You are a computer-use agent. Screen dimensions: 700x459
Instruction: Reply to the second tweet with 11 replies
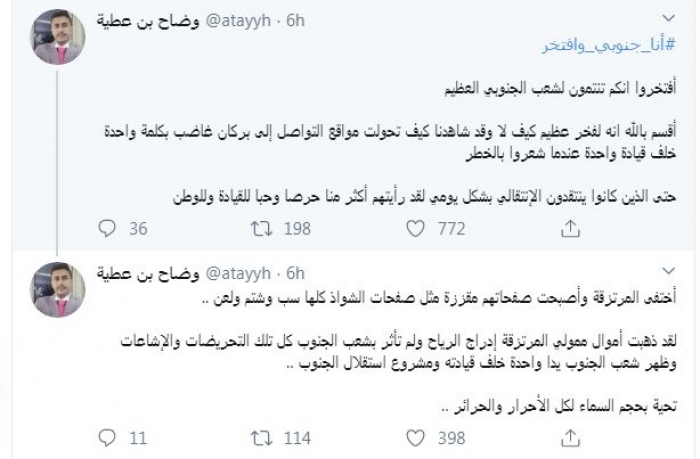click(109, 437)
